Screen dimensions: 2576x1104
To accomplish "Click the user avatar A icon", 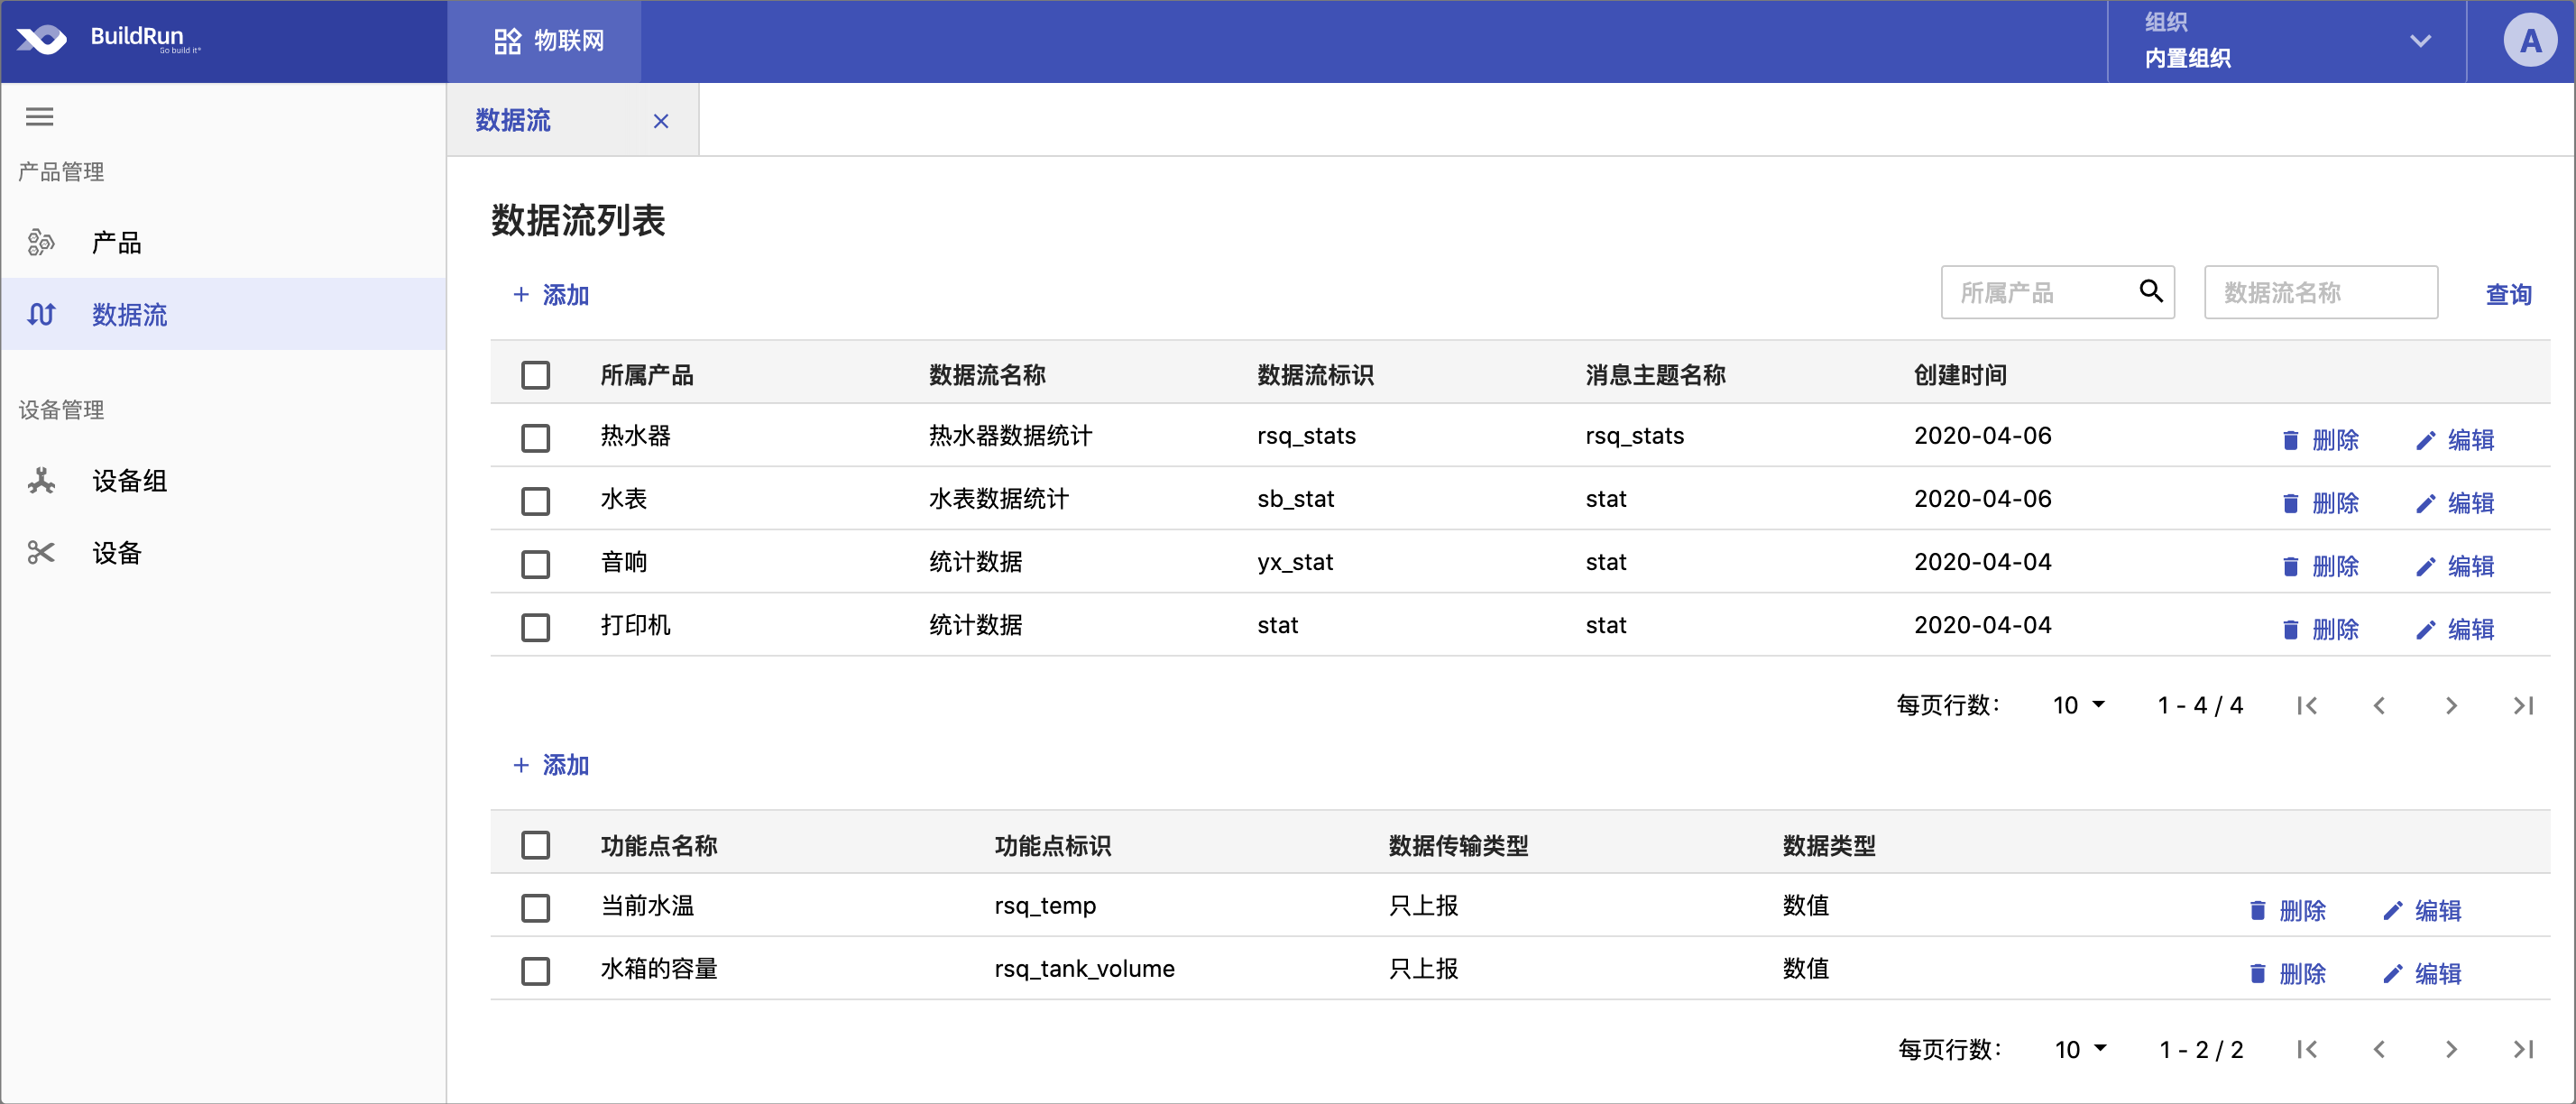I will click(x=2529, y=41).
